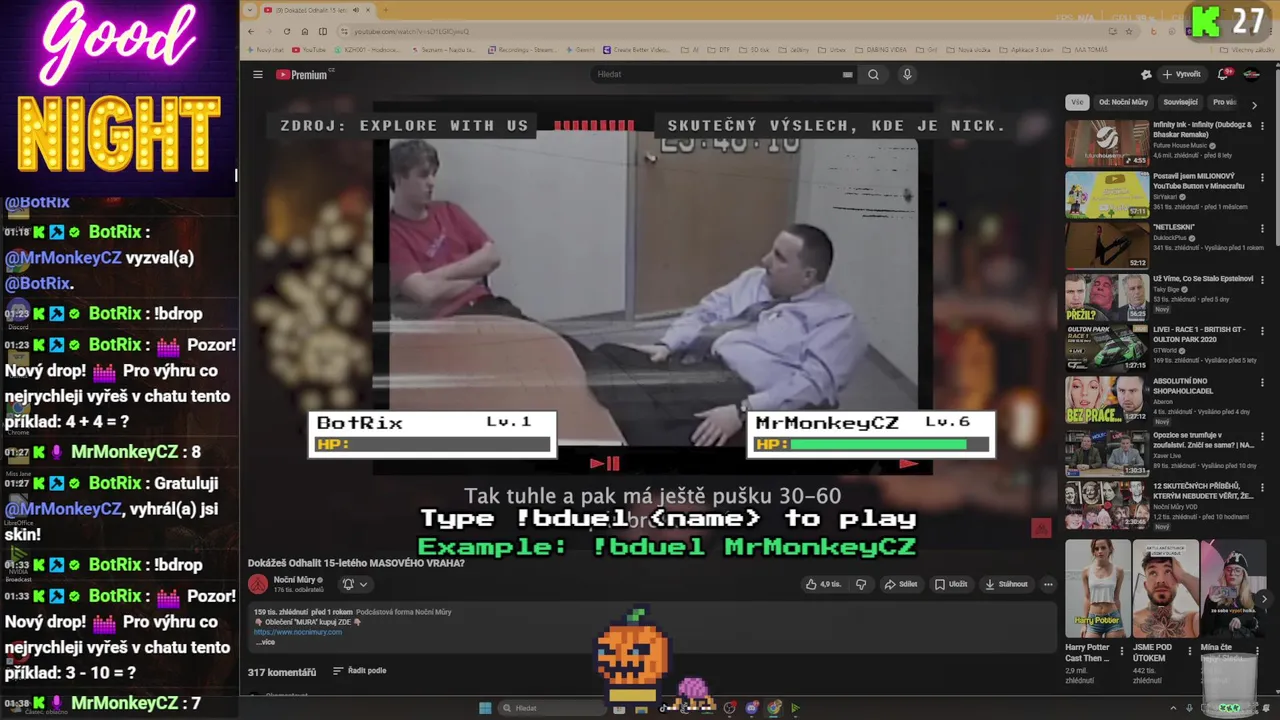Open the browser tab list dropdown
The height and width of the screenshot is (720, 1280).
point(250,10)
